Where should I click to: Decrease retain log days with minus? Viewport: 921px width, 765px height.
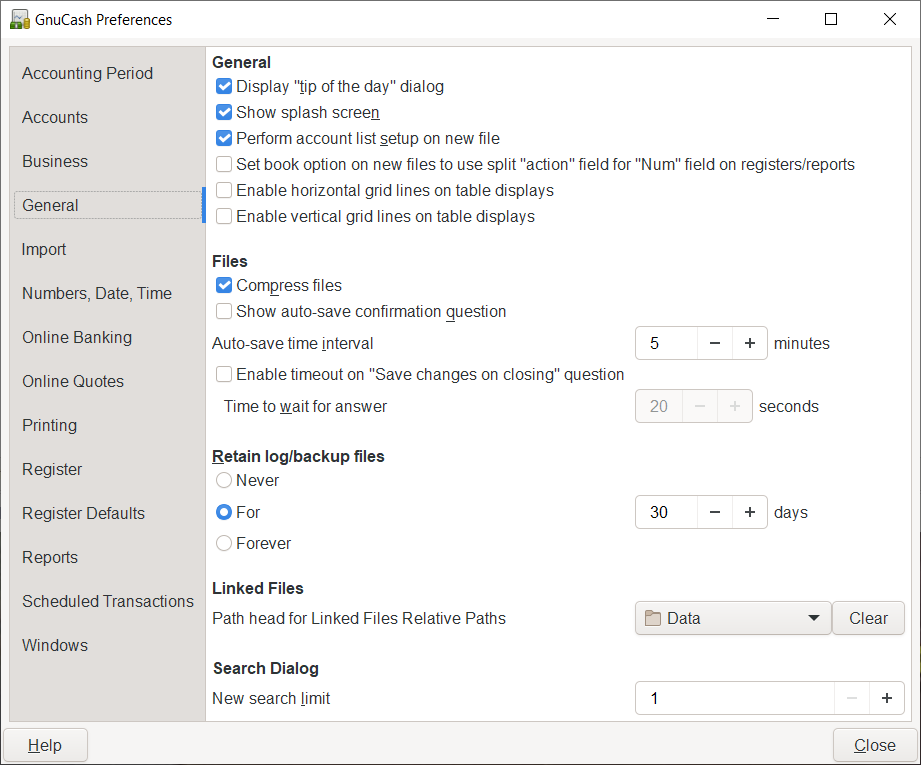(x=715, y=512)
